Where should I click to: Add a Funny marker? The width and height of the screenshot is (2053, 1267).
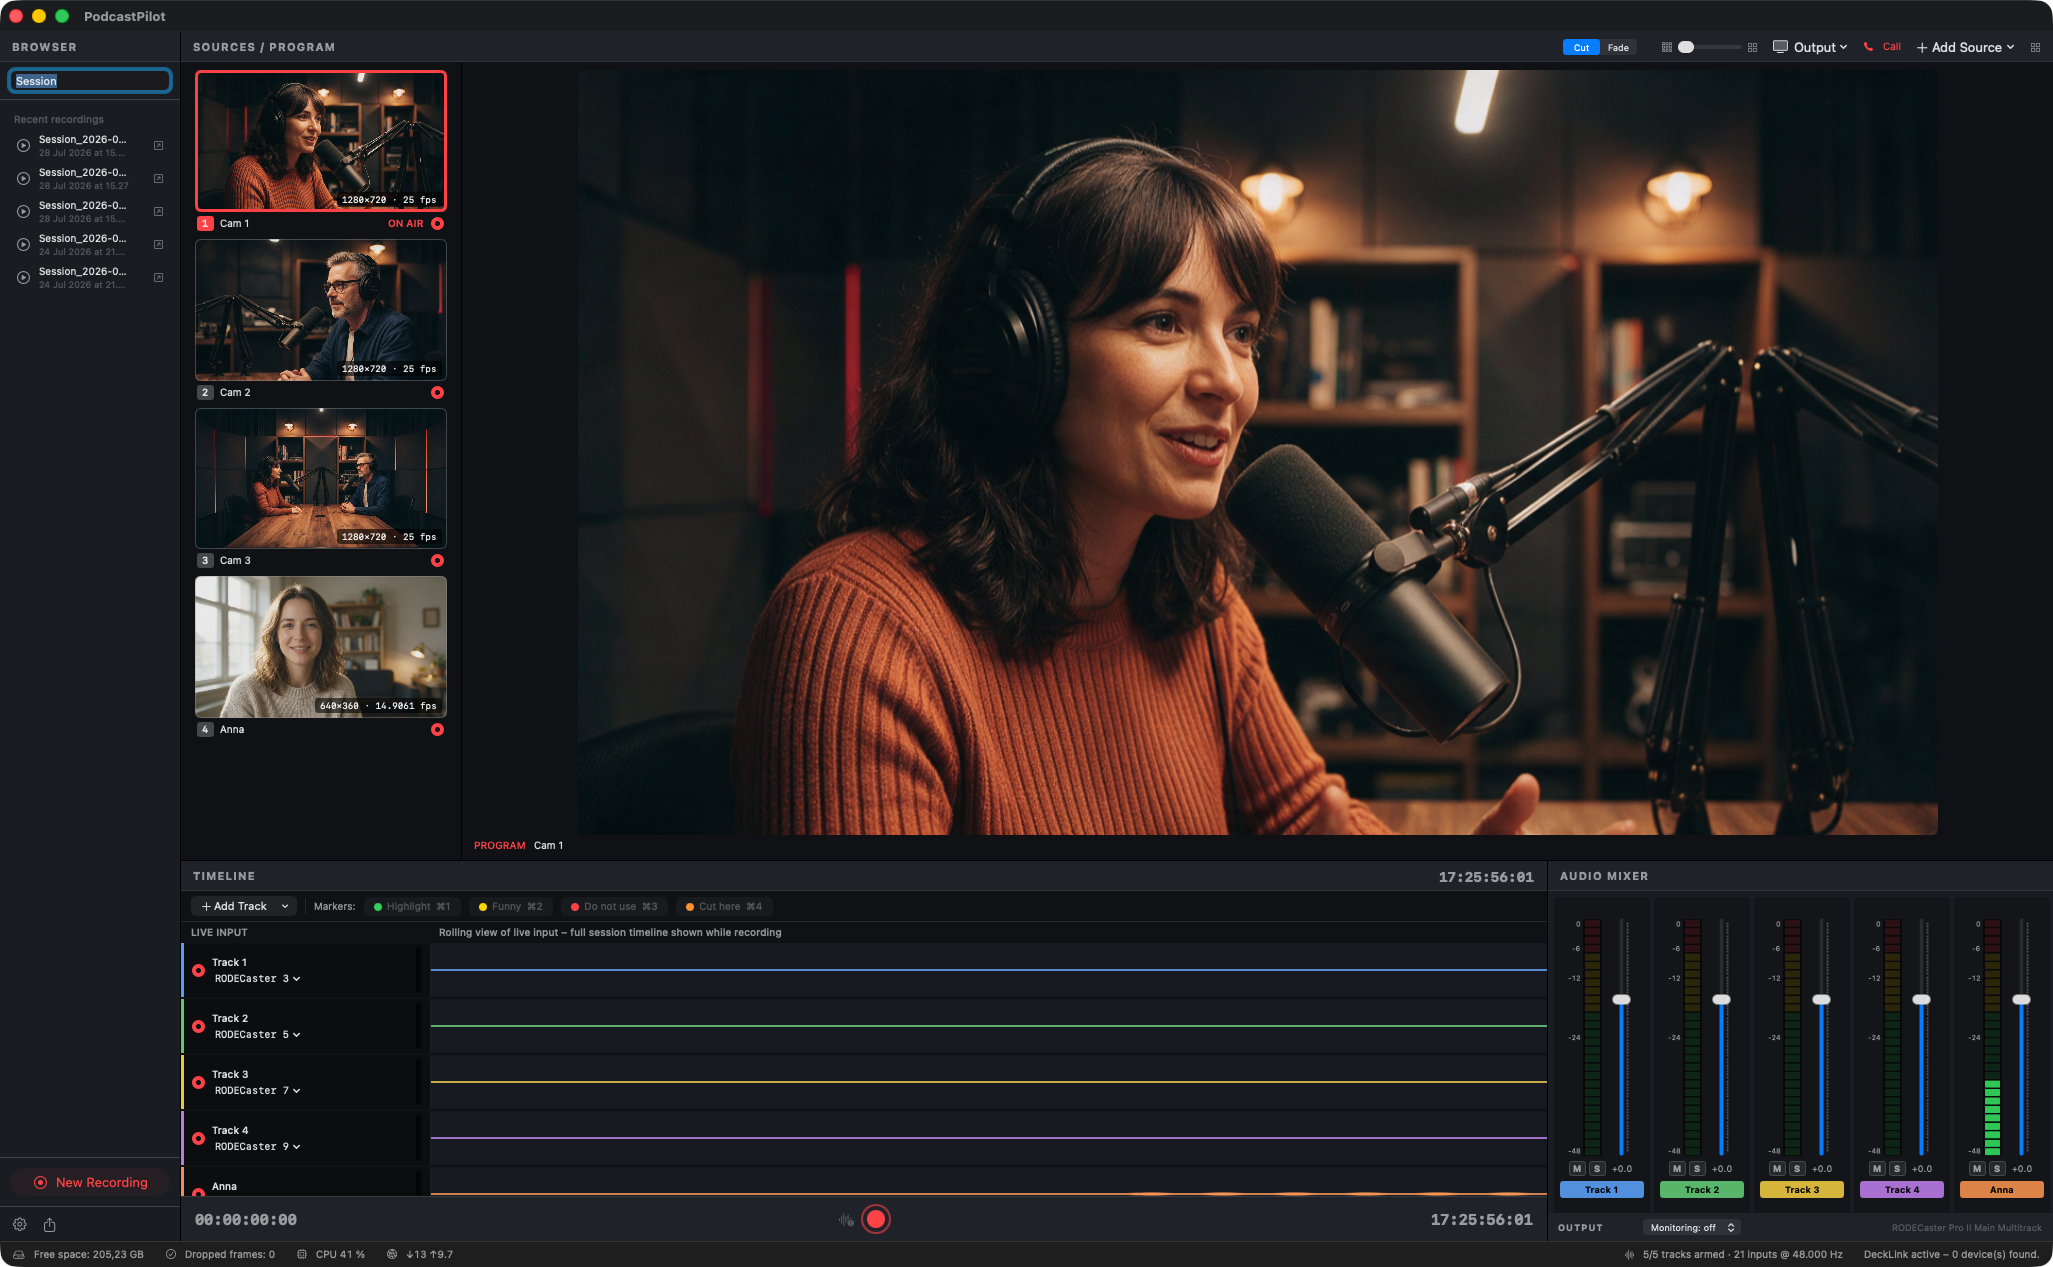(x=510, y=907)
